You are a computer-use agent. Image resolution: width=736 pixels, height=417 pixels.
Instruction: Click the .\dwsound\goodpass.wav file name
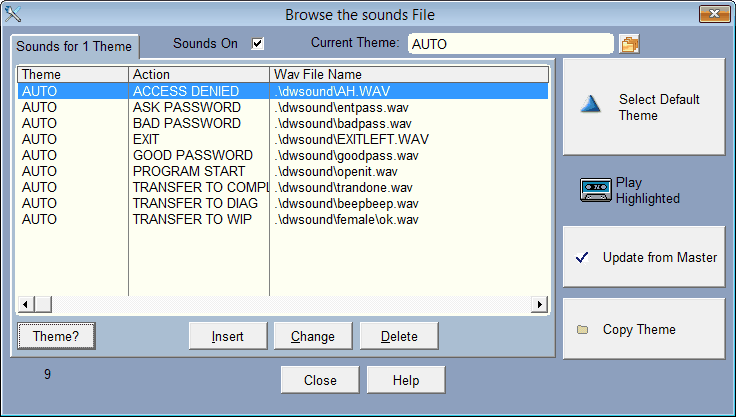point(346,155)
